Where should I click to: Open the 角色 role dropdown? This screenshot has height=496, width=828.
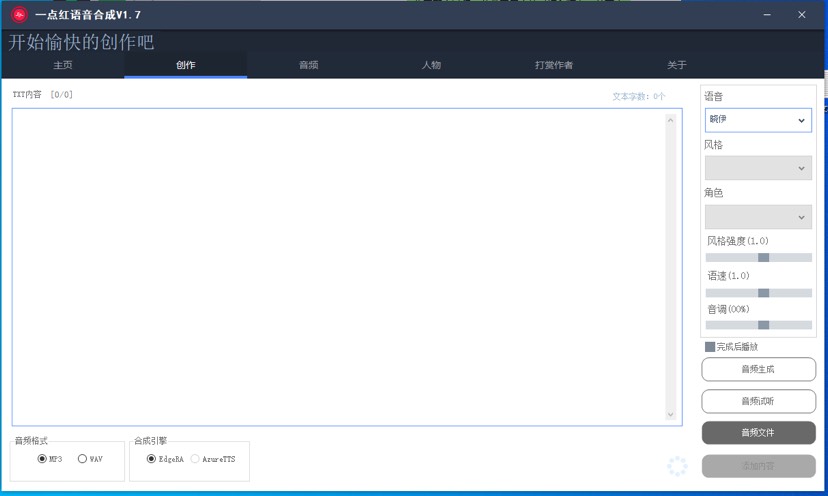tap(758, 216)
